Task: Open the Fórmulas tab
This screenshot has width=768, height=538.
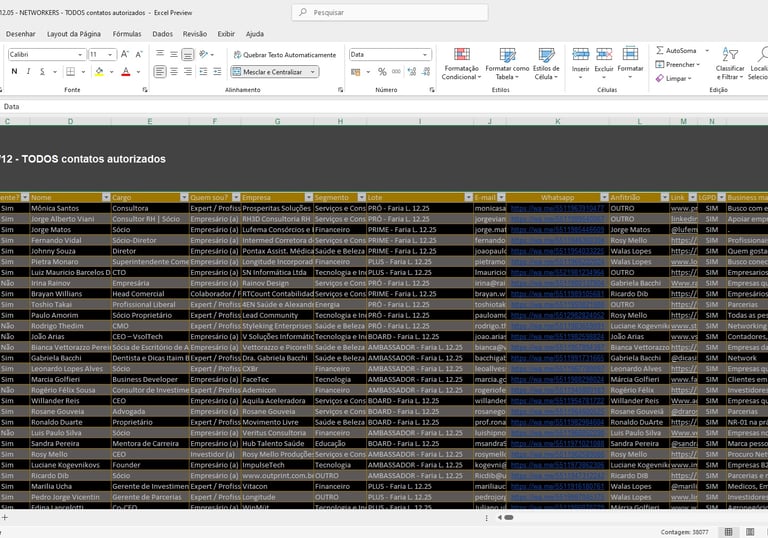Action: pyautogui.click(x=127, y=34)
